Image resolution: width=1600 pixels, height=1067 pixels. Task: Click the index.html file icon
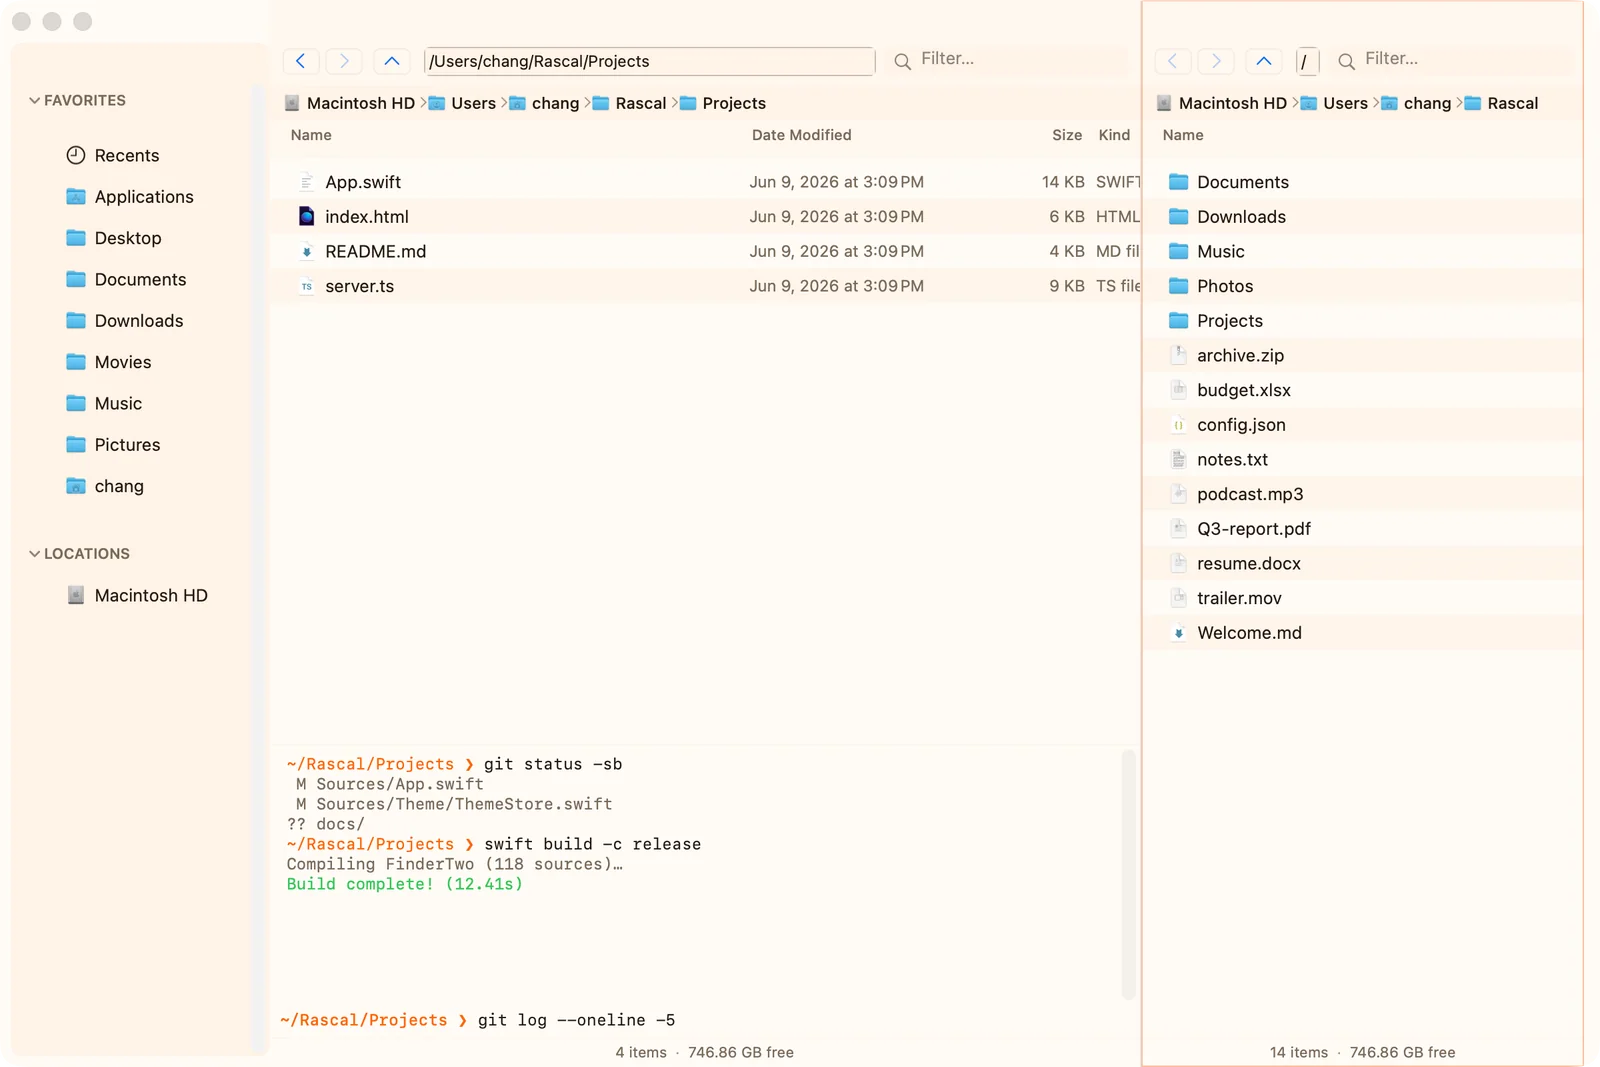coord(306,216)
